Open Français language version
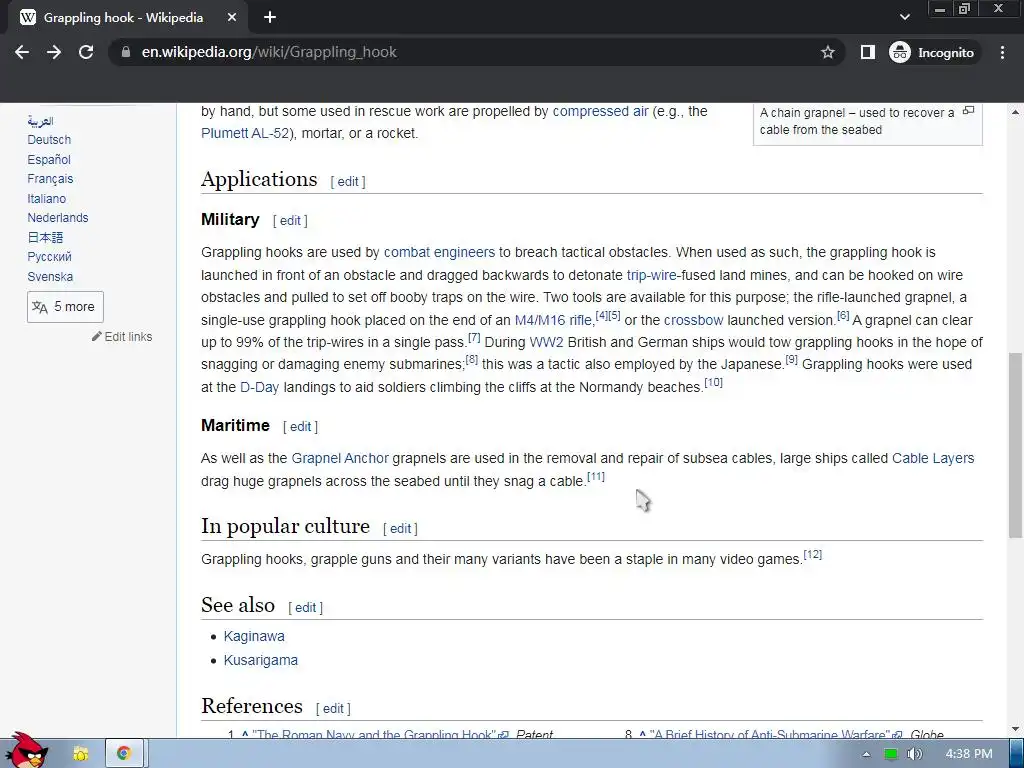The image size is (1024, 768). [x=50, y=179]
